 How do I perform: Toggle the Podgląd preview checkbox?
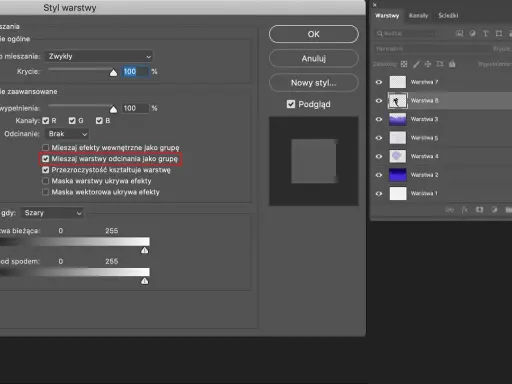tap(291, 104)
